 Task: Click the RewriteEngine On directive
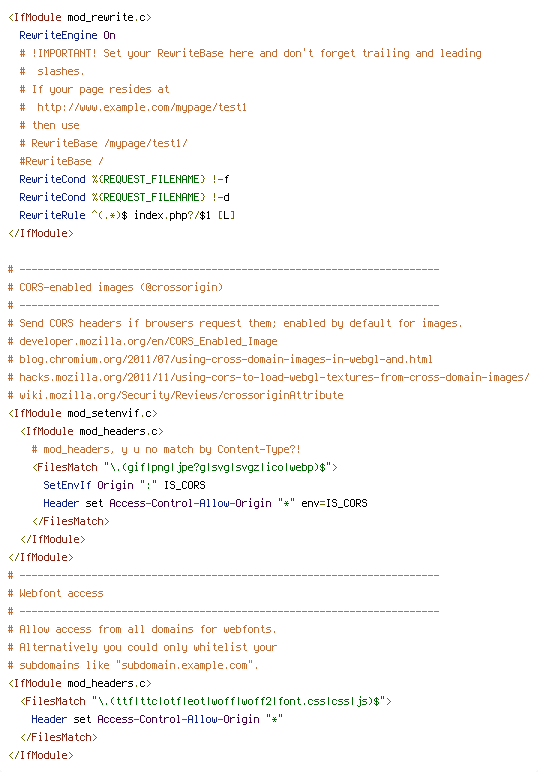[x=67, y=35]
